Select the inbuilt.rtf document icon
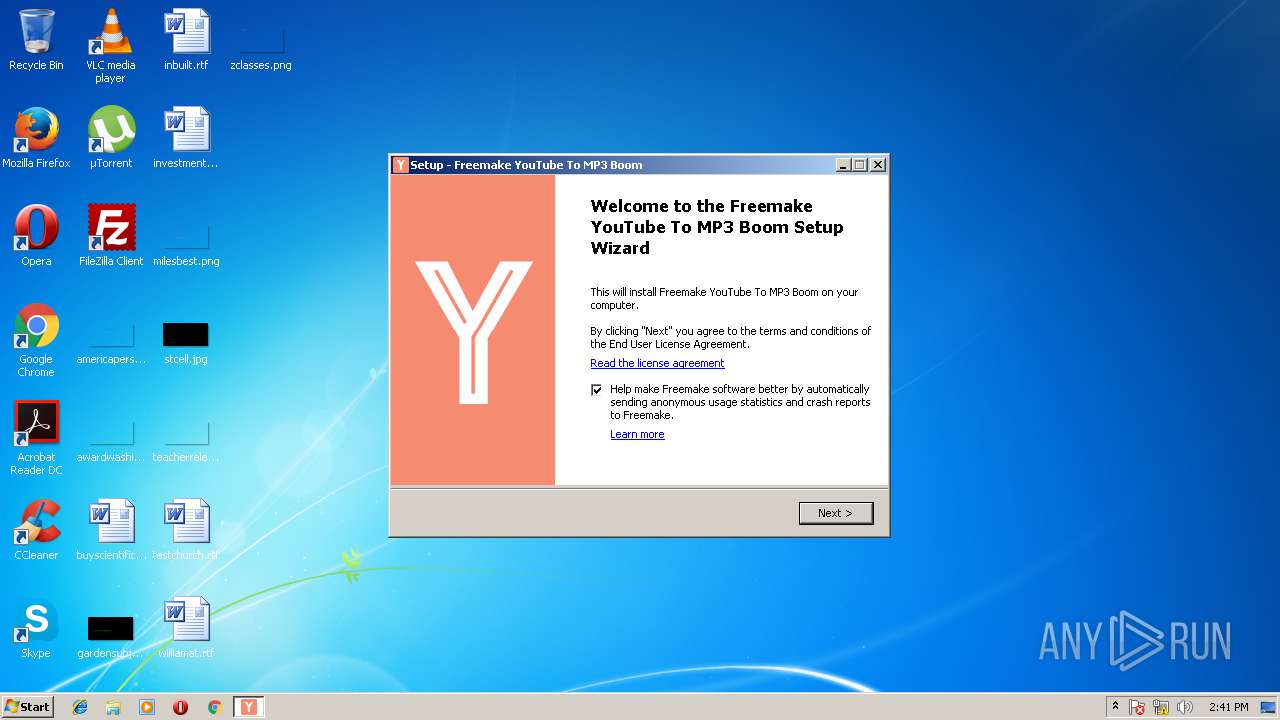 [186, 40]
